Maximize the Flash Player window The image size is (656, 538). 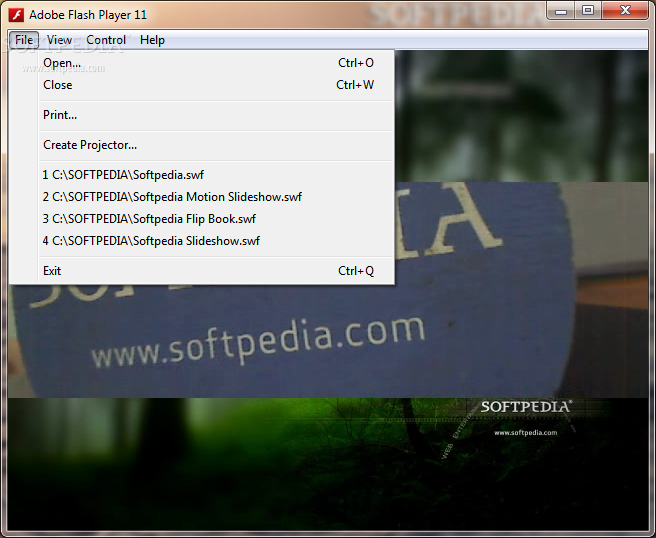click(588, 11)
